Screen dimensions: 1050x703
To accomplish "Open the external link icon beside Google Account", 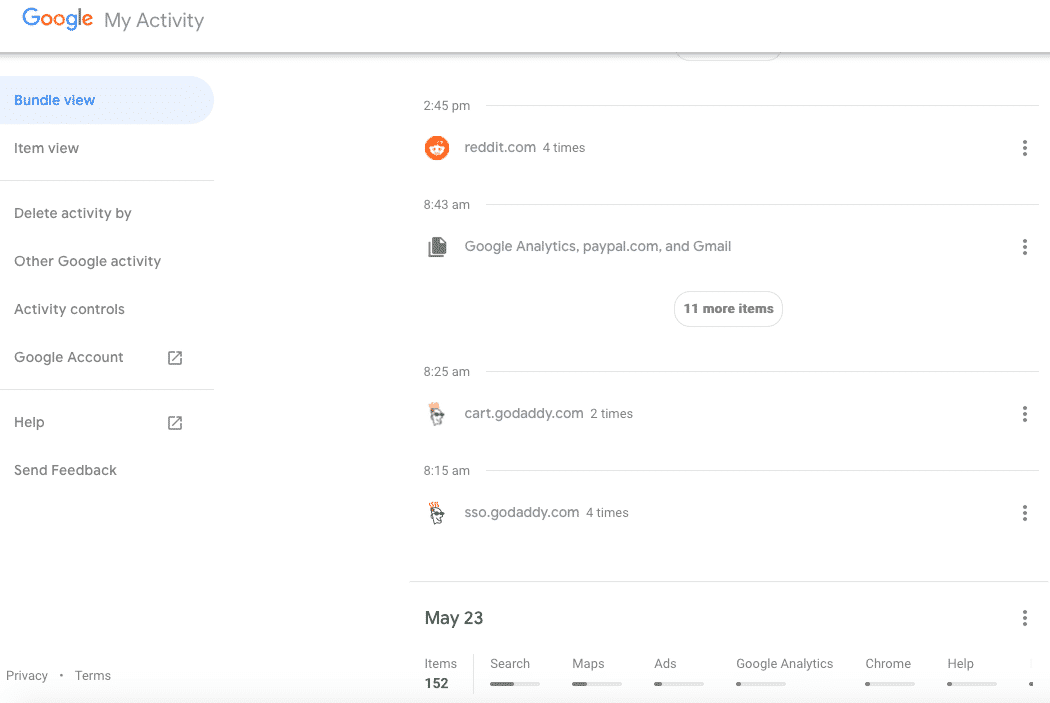I will [175, 358].
